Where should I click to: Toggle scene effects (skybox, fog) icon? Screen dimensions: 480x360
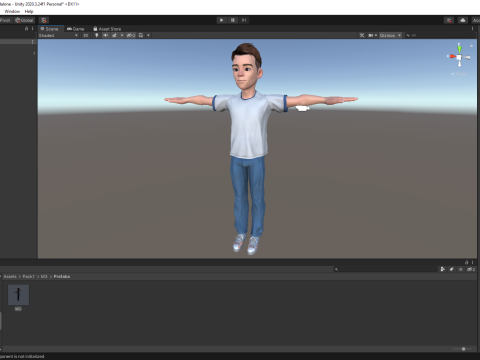pos(114,35)
